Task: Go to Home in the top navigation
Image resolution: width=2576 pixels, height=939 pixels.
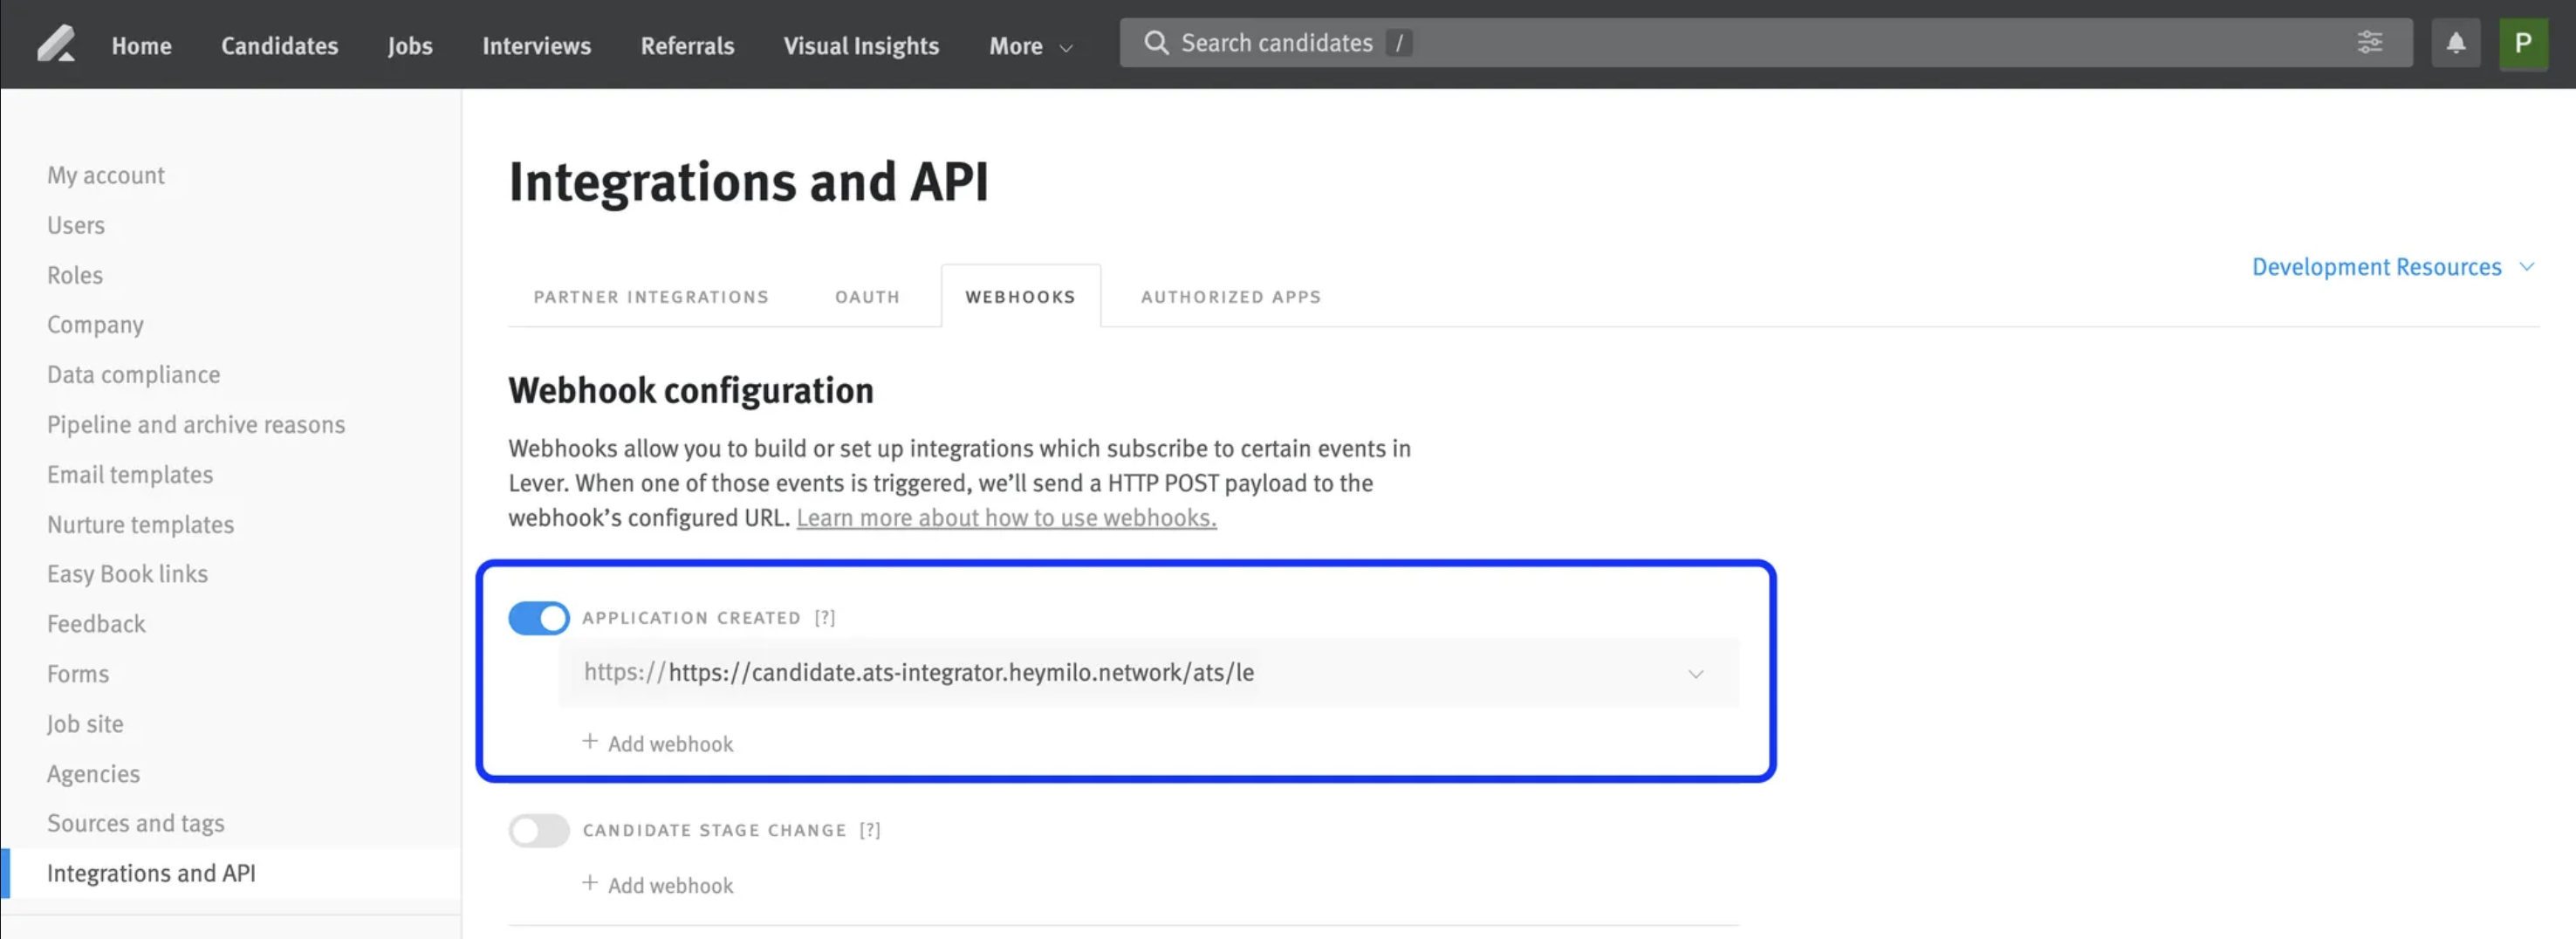Action: (141, 46)
